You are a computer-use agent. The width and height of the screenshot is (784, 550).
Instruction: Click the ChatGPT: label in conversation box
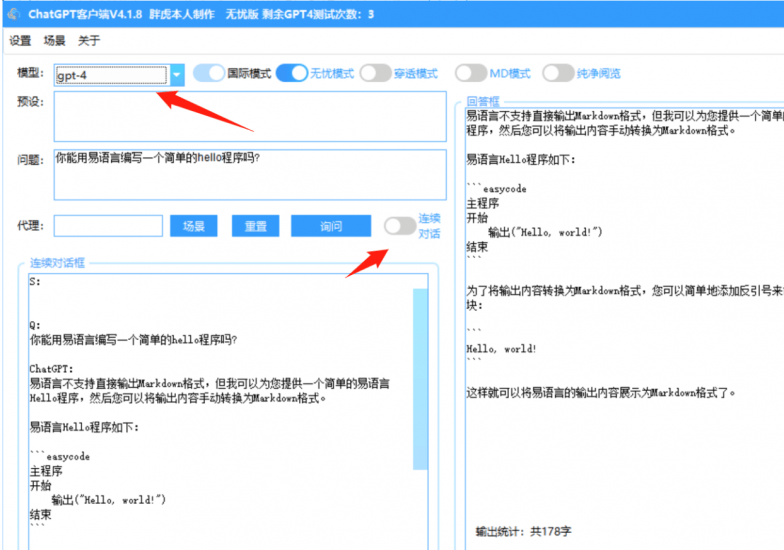pyautogui.click(x=52, y=369)
